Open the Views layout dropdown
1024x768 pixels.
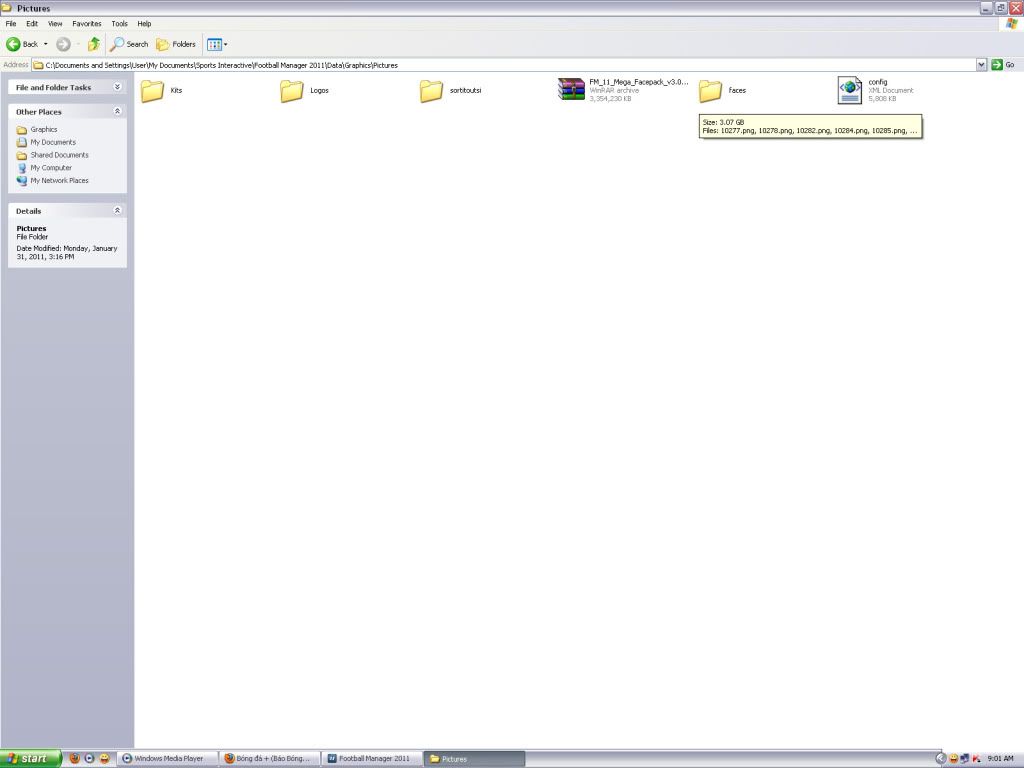point(217,44)
